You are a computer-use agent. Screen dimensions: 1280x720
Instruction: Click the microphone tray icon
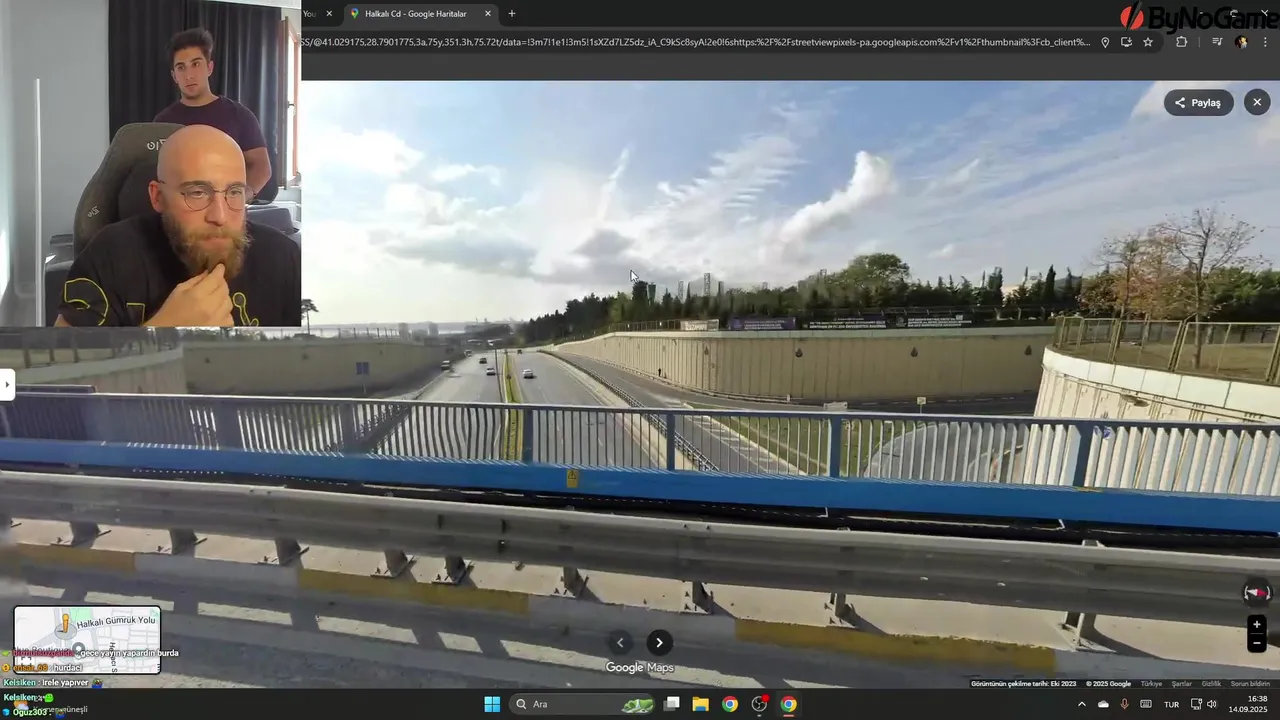(1125, 704)
